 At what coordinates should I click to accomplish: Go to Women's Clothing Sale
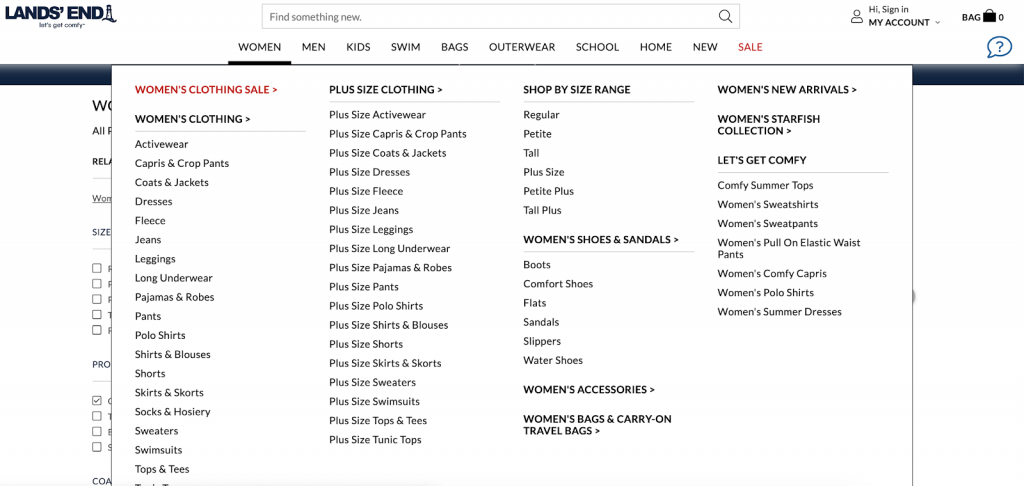[x=206, y=89]
